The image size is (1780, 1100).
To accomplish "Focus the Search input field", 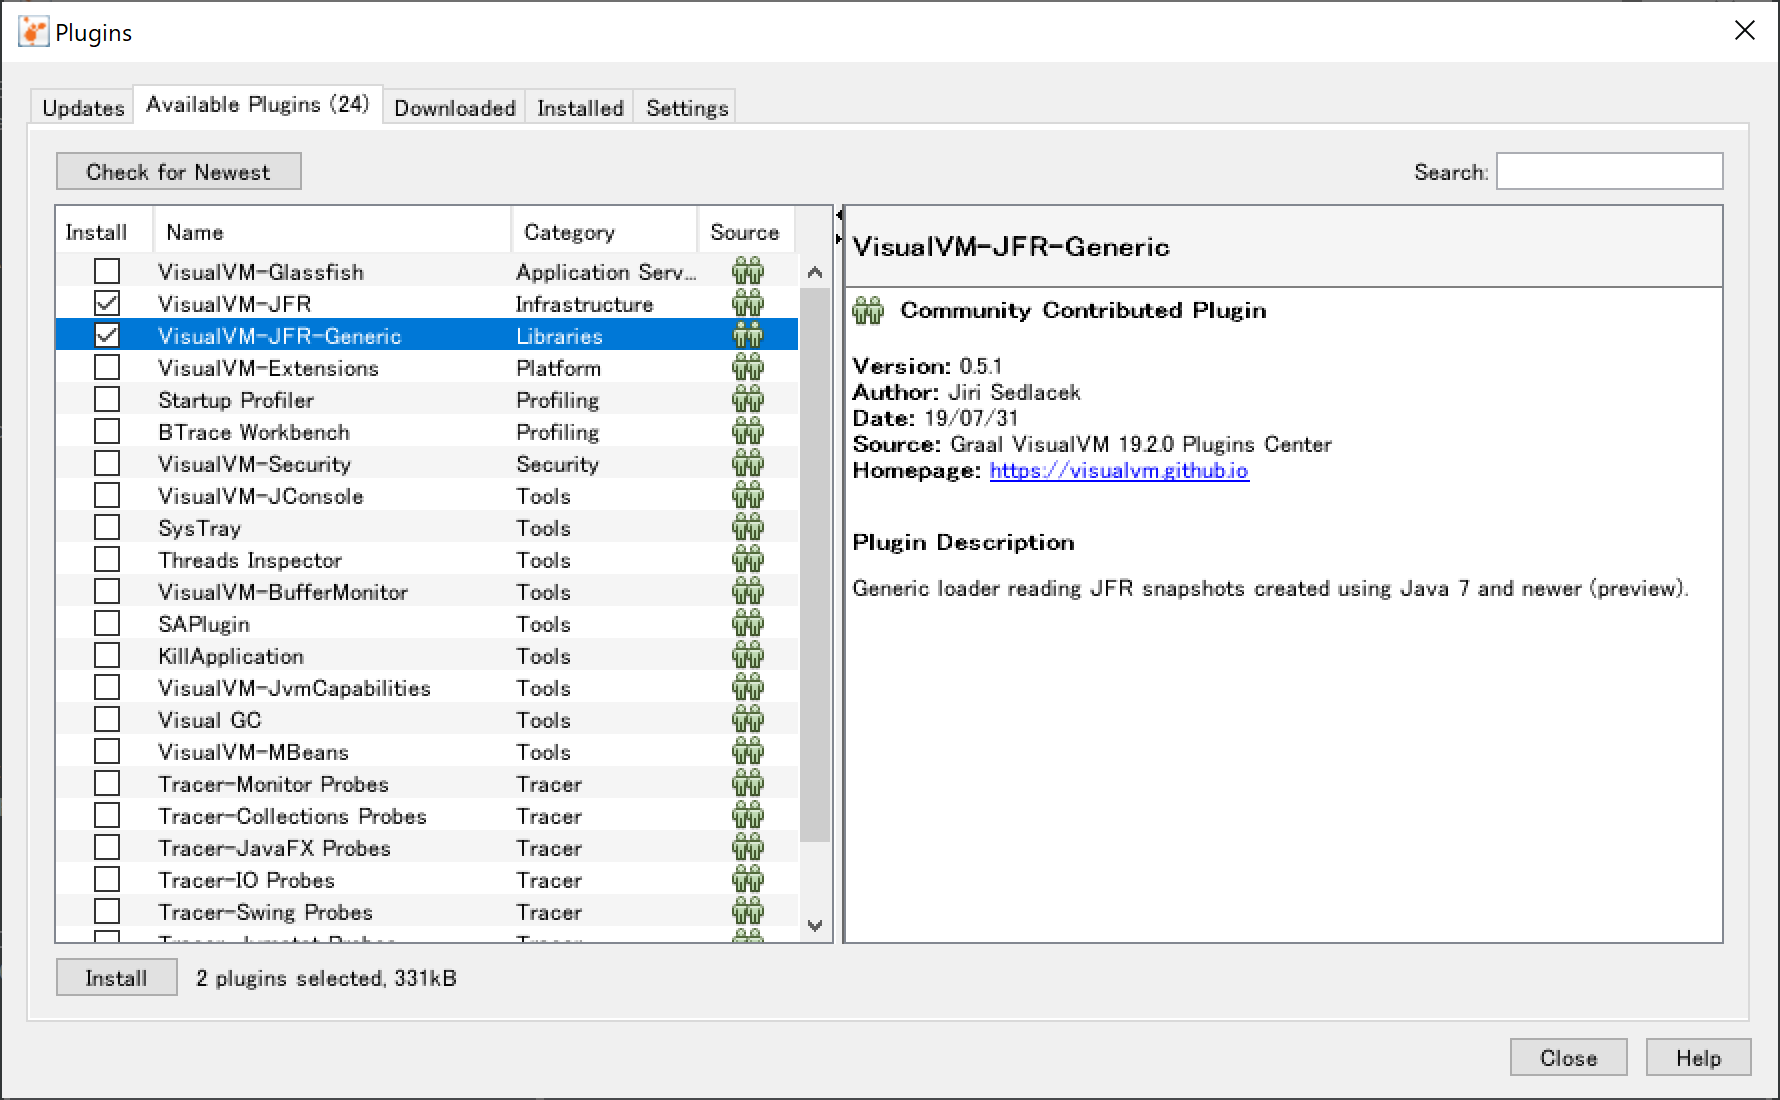I will pos(1608,172).
